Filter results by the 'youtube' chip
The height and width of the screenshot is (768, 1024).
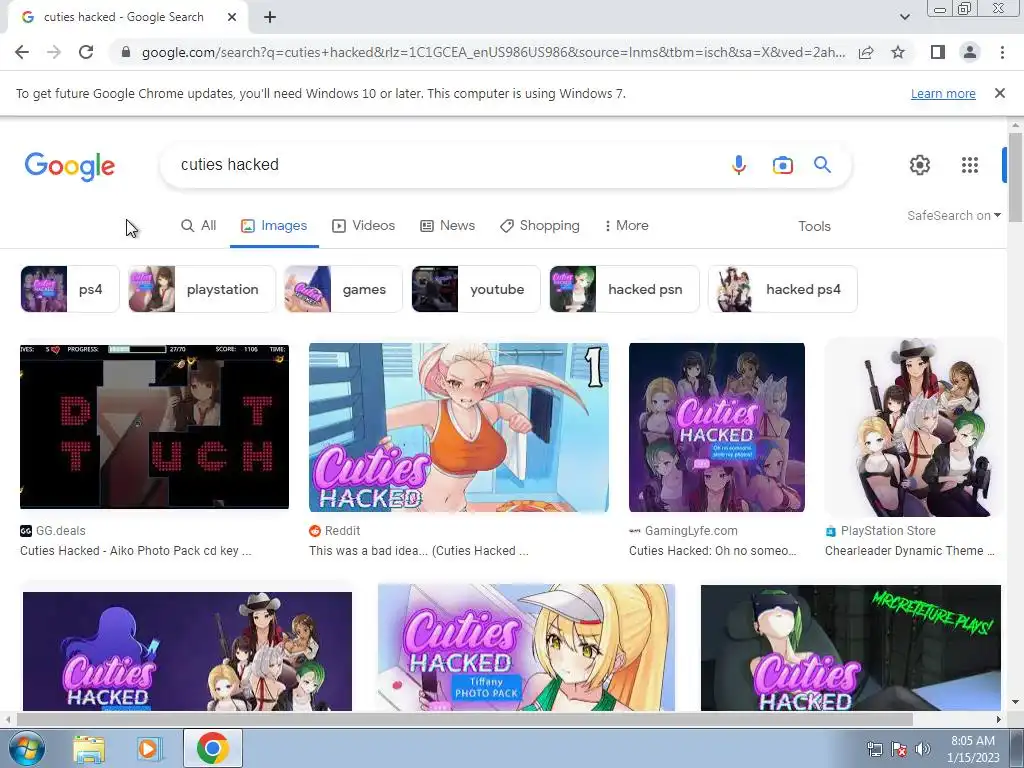click(x=476, y=289)
